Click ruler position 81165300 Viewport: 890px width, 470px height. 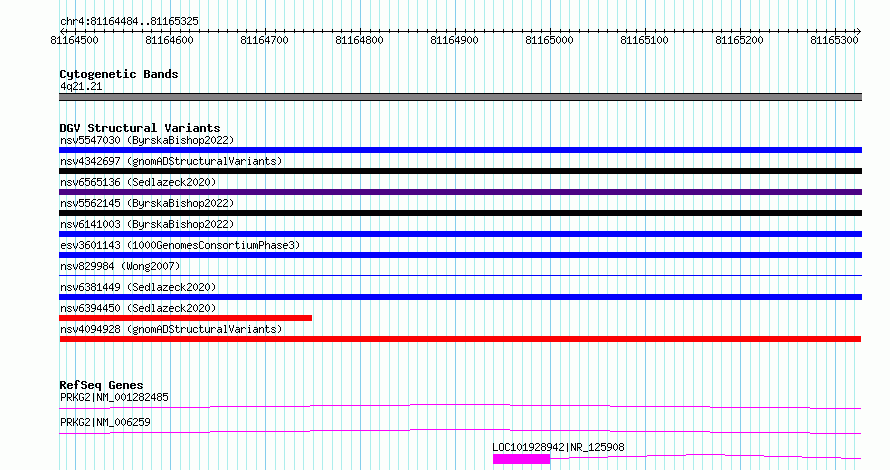834,40
